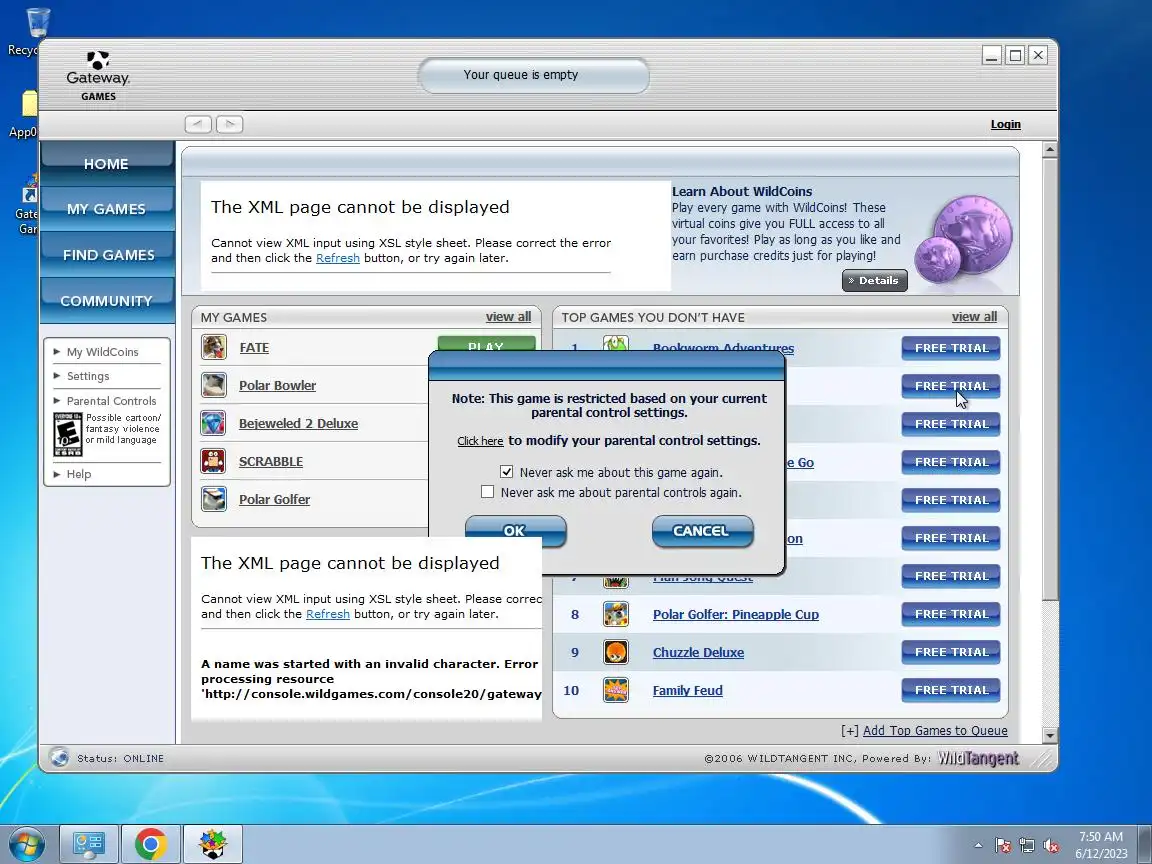
Task: Click FREE TRIAL for Bookworm Adventures
Action: tap(951, 348)
